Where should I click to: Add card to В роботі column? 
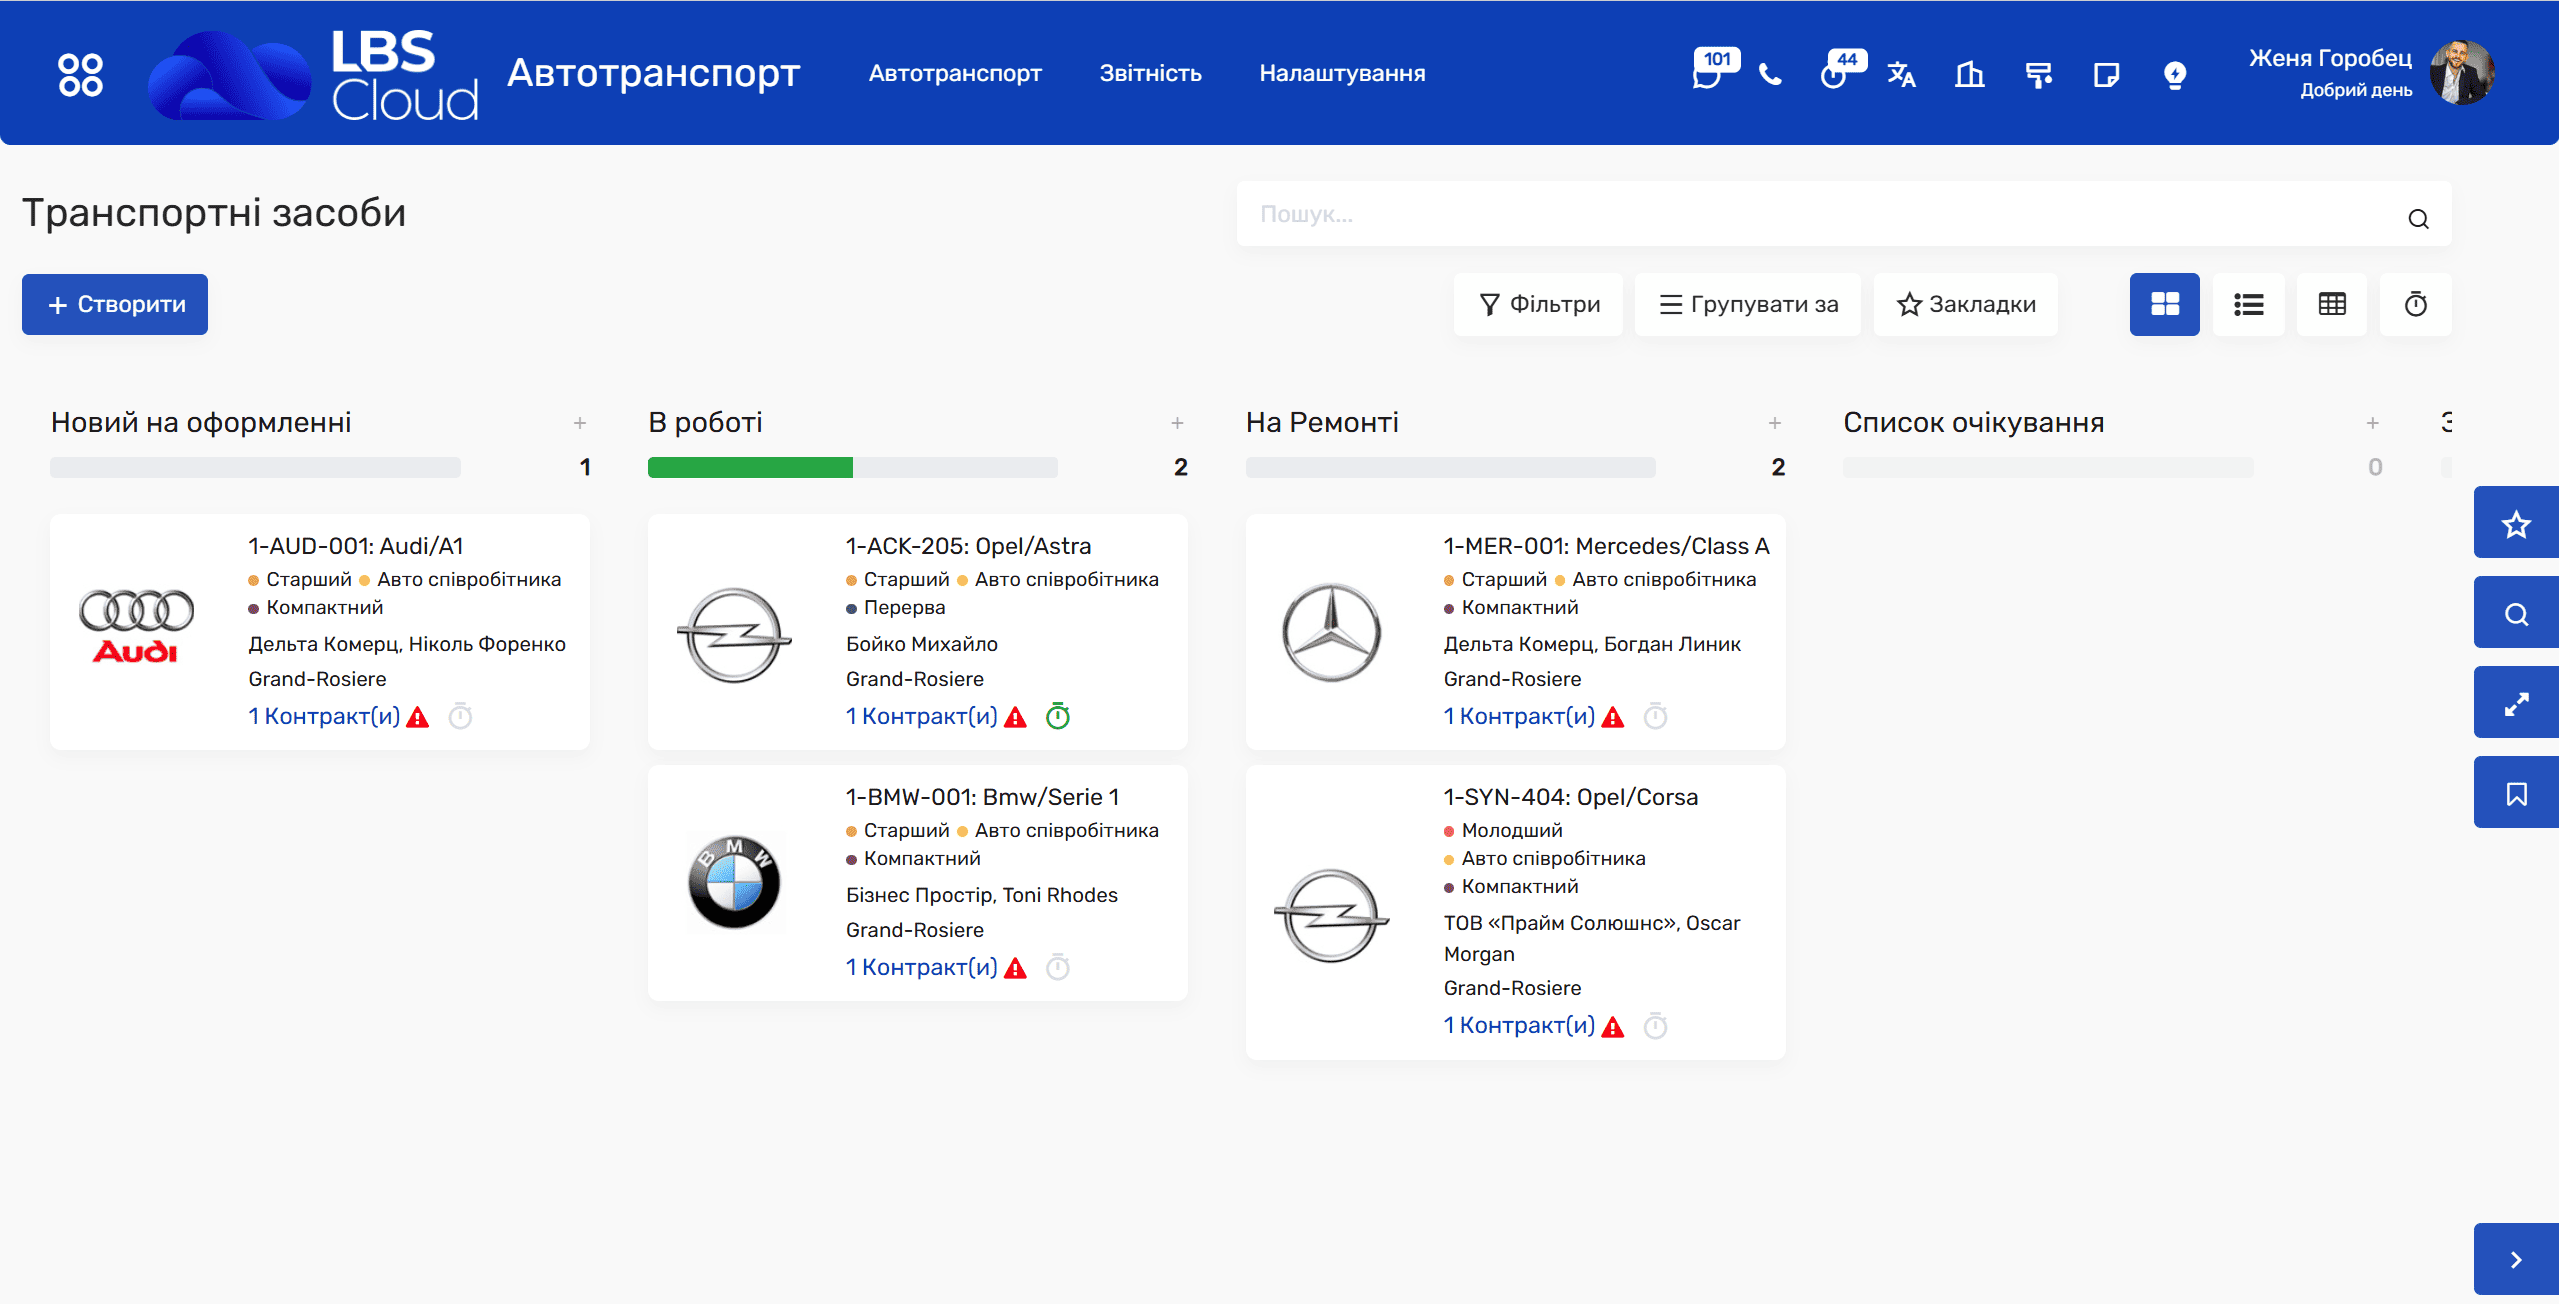click(x=1178, y=423)
